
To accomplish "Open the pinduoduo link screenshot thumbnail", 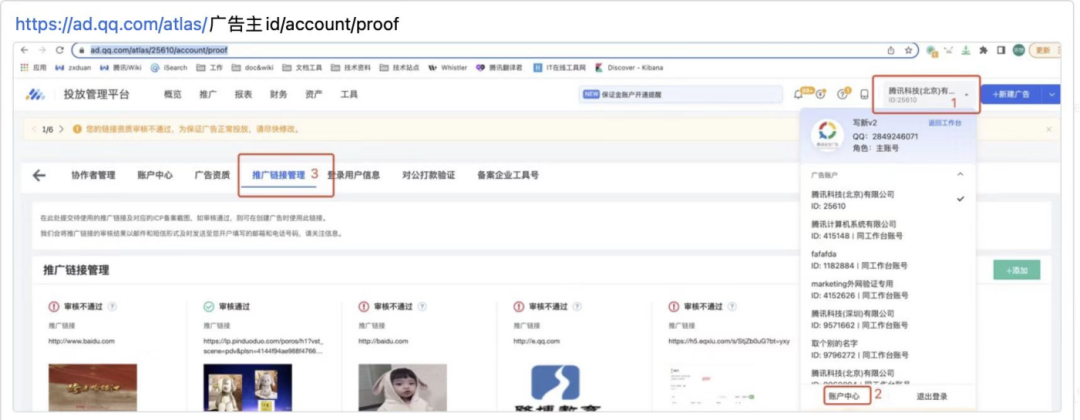I will (247, 388).
